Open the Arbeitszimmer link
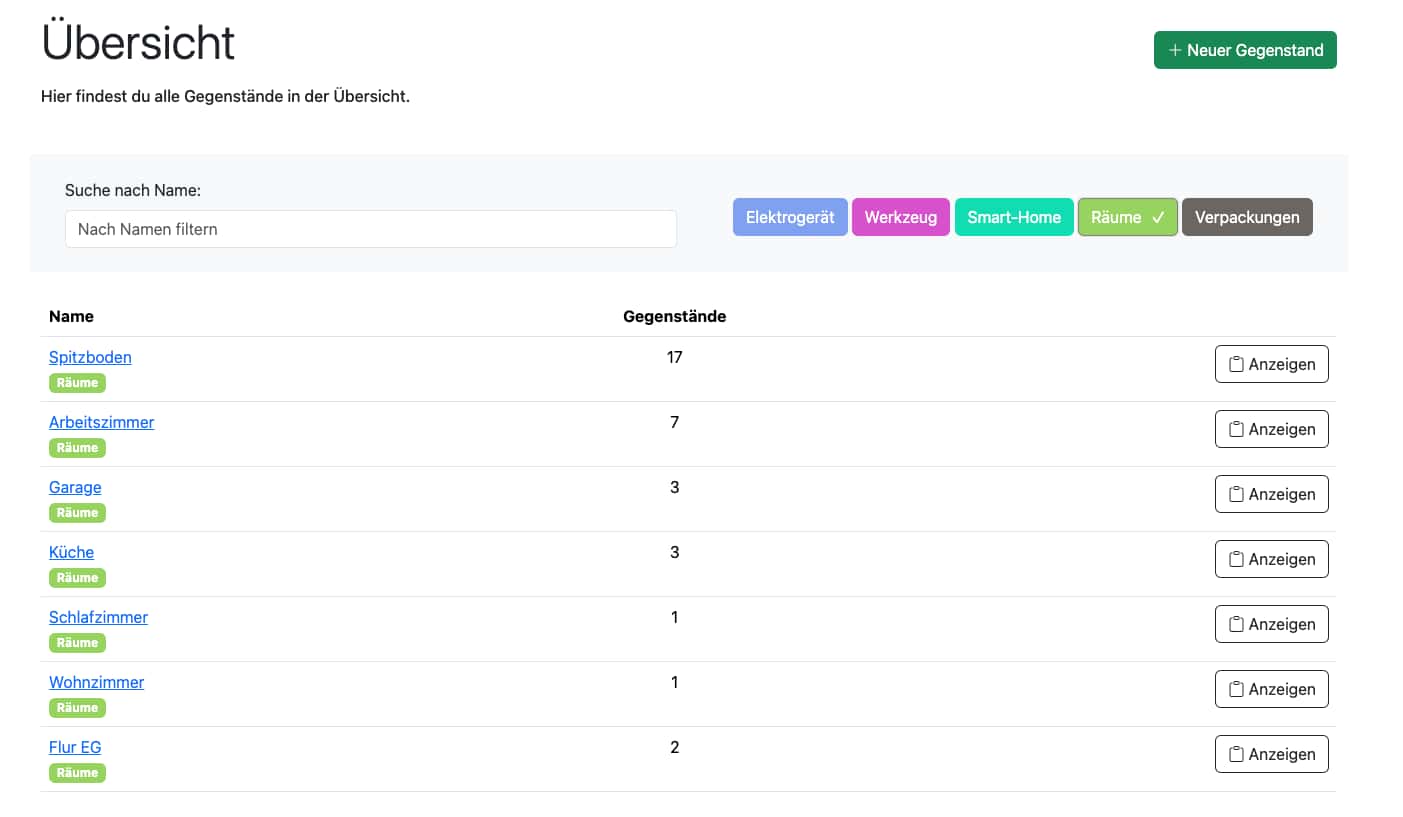 coord(101,422)
